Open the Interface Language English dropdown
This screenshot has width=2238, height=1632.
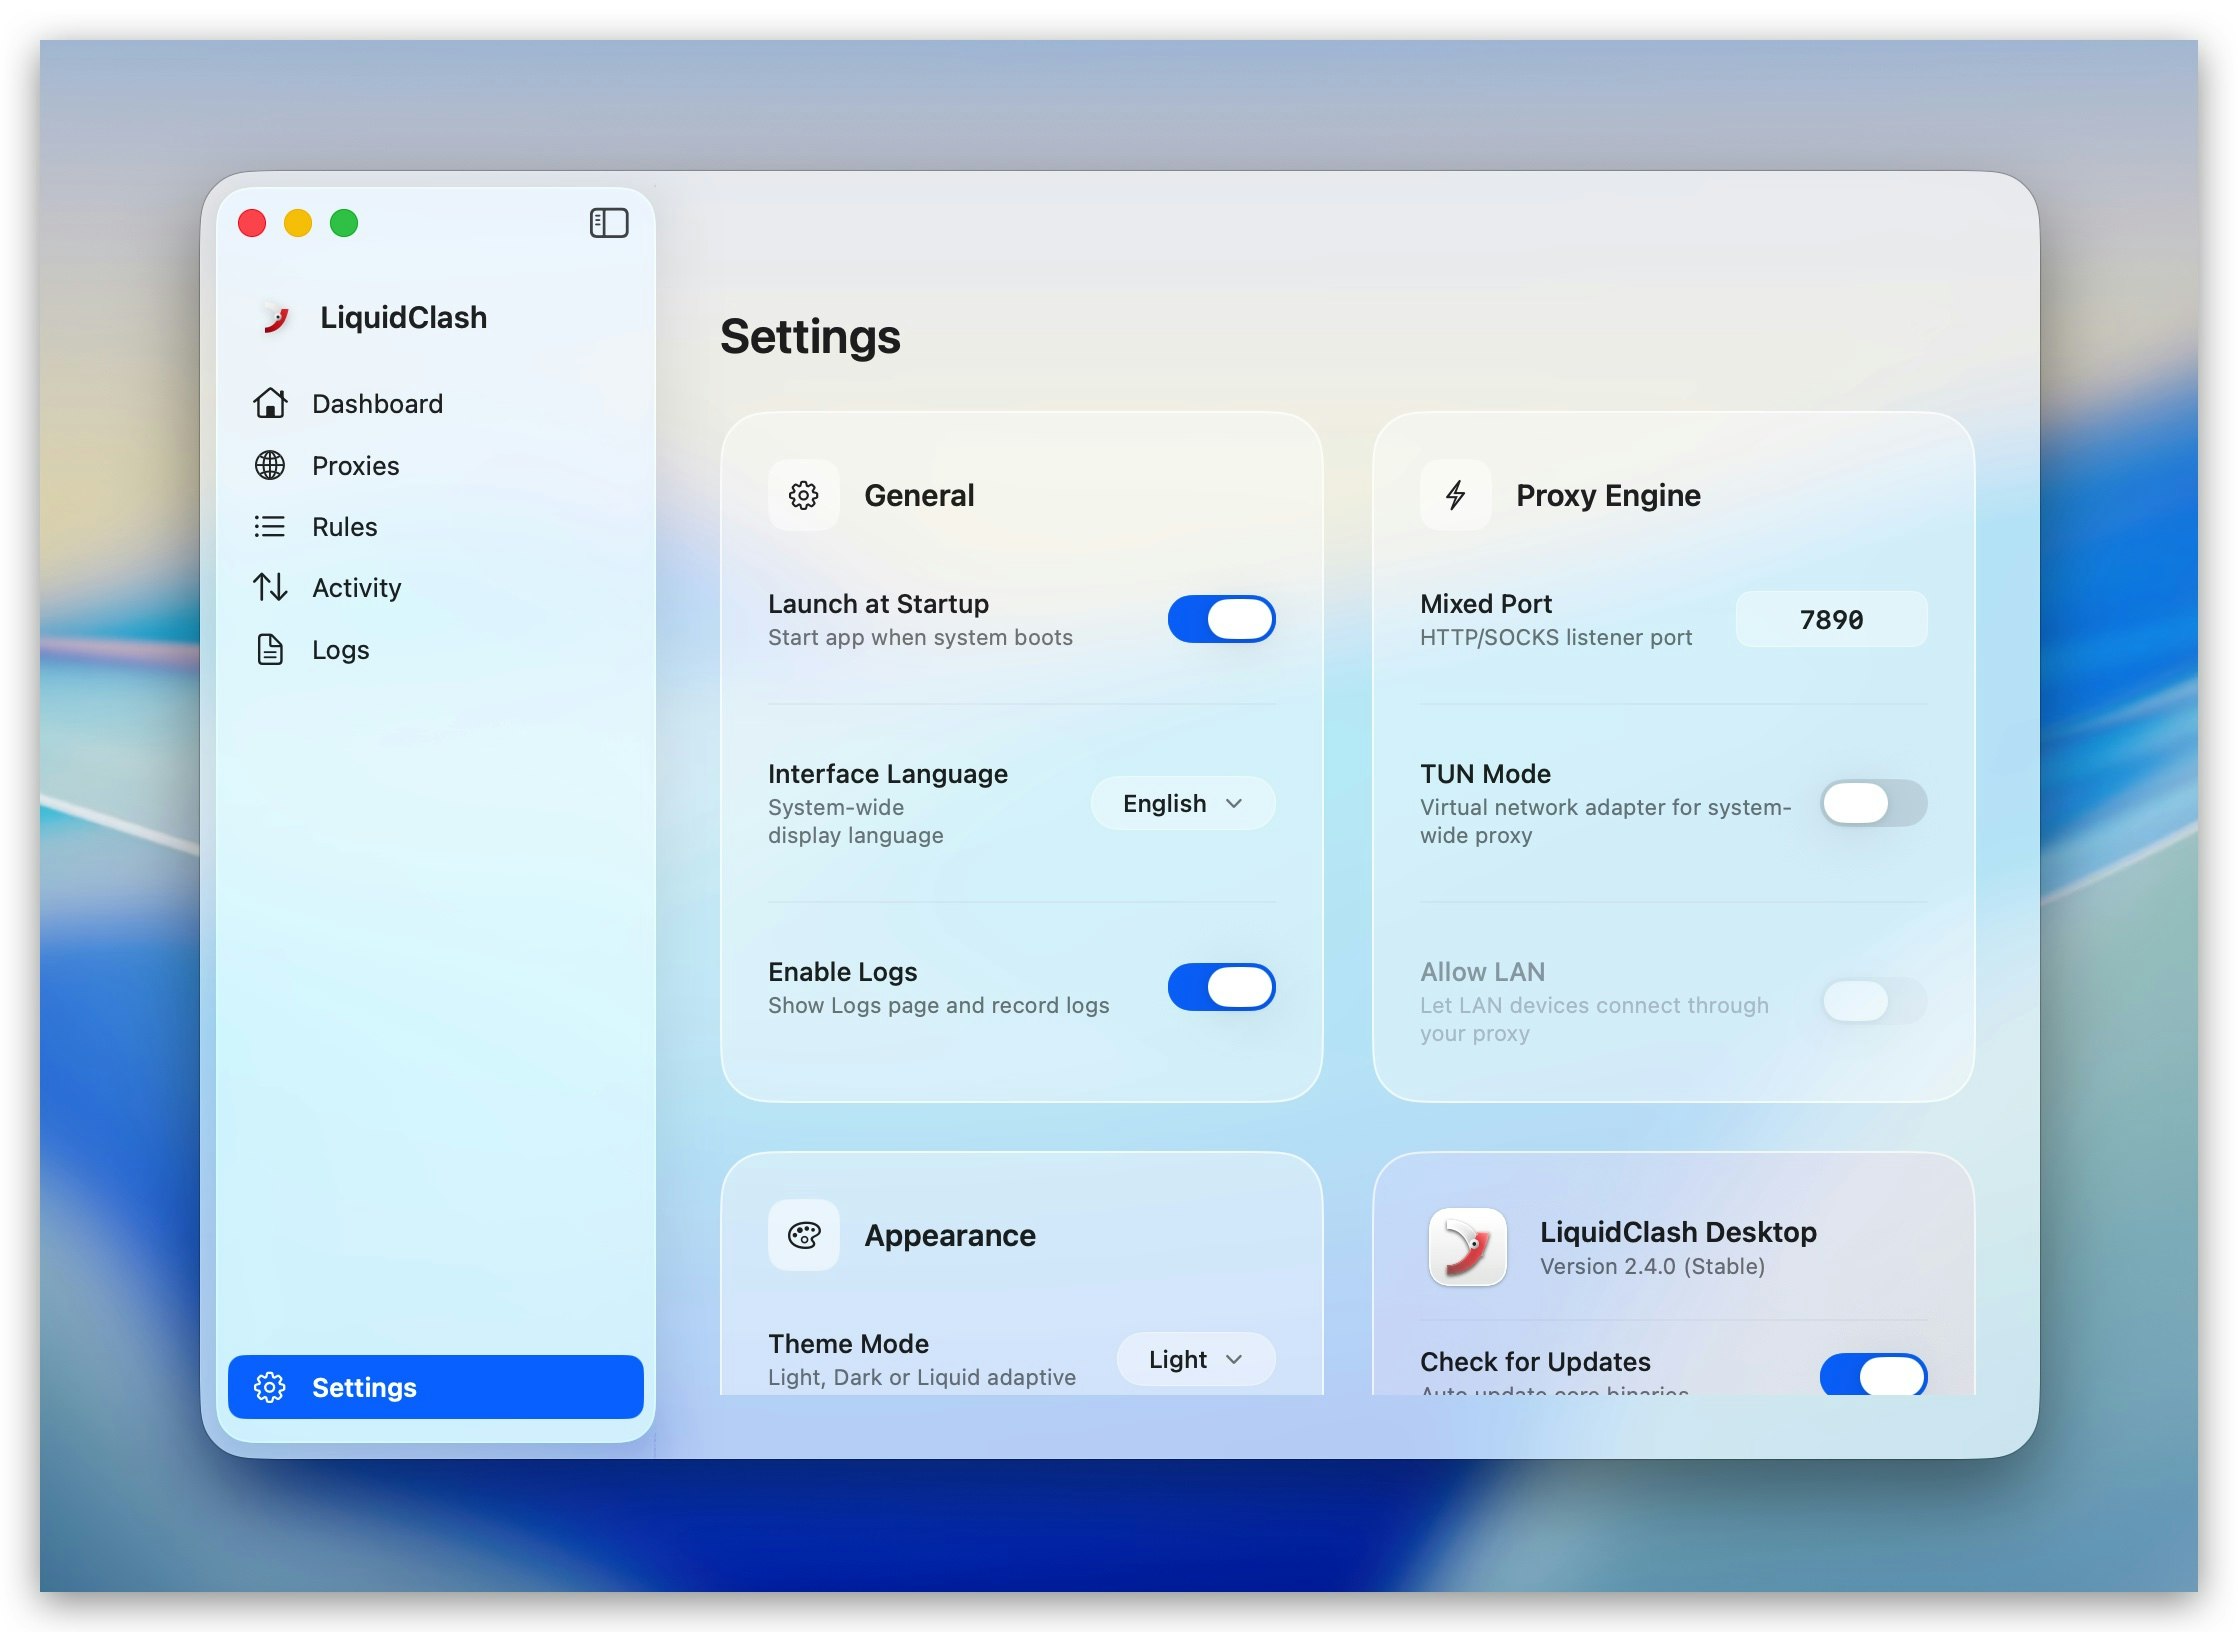[1182, 803]
